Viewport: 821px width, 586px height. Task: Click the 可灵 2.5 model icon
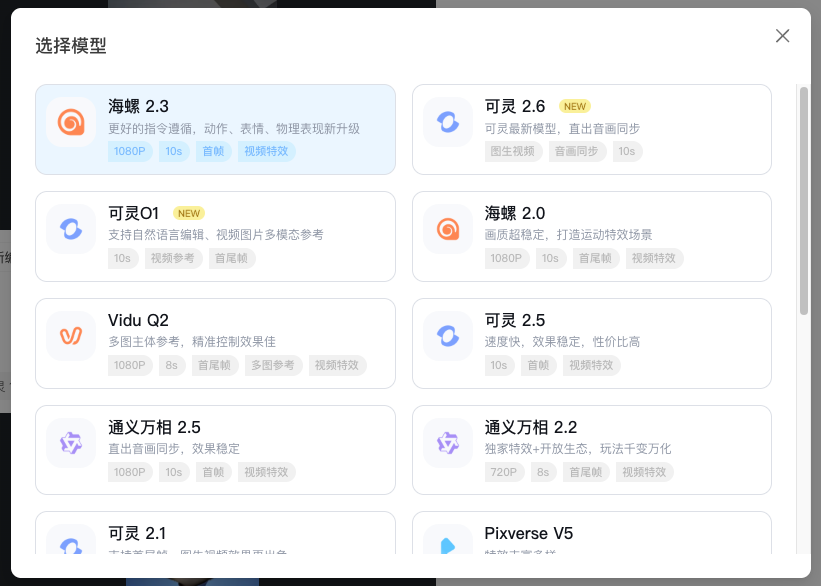[448, 336]
